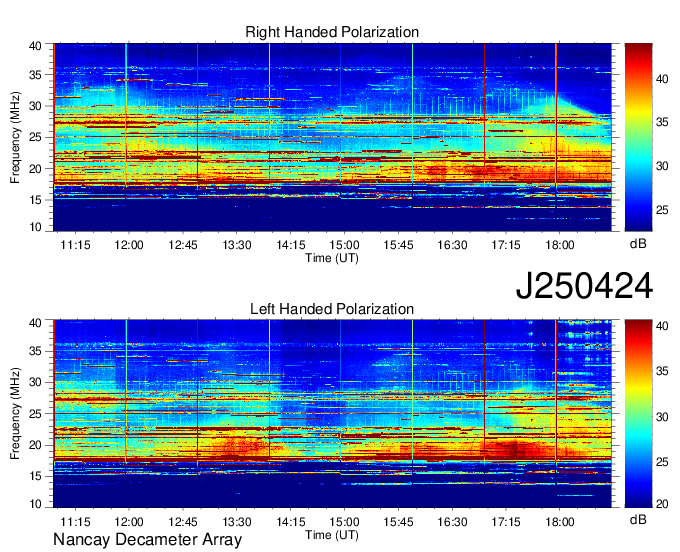The image size is (680, 552).
Task: Select the J250424 observation label
Action: pos(584,286)
